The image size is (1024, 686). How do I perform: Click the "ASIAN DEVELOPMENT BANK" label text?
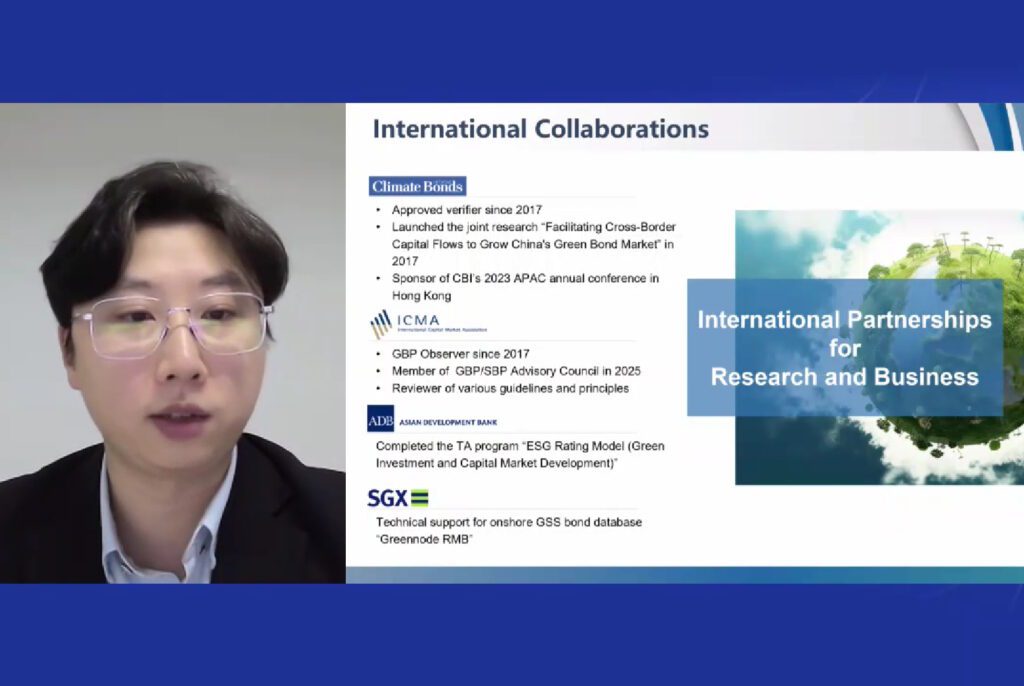coord(448,423)
